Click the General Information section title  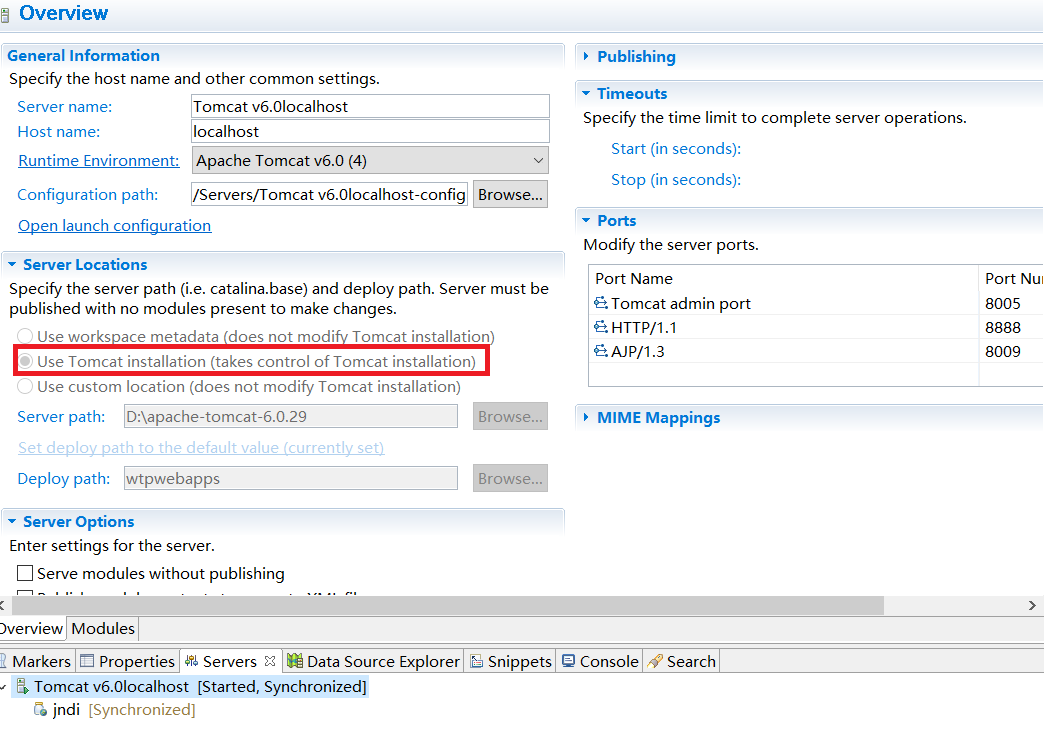point(83,55)
